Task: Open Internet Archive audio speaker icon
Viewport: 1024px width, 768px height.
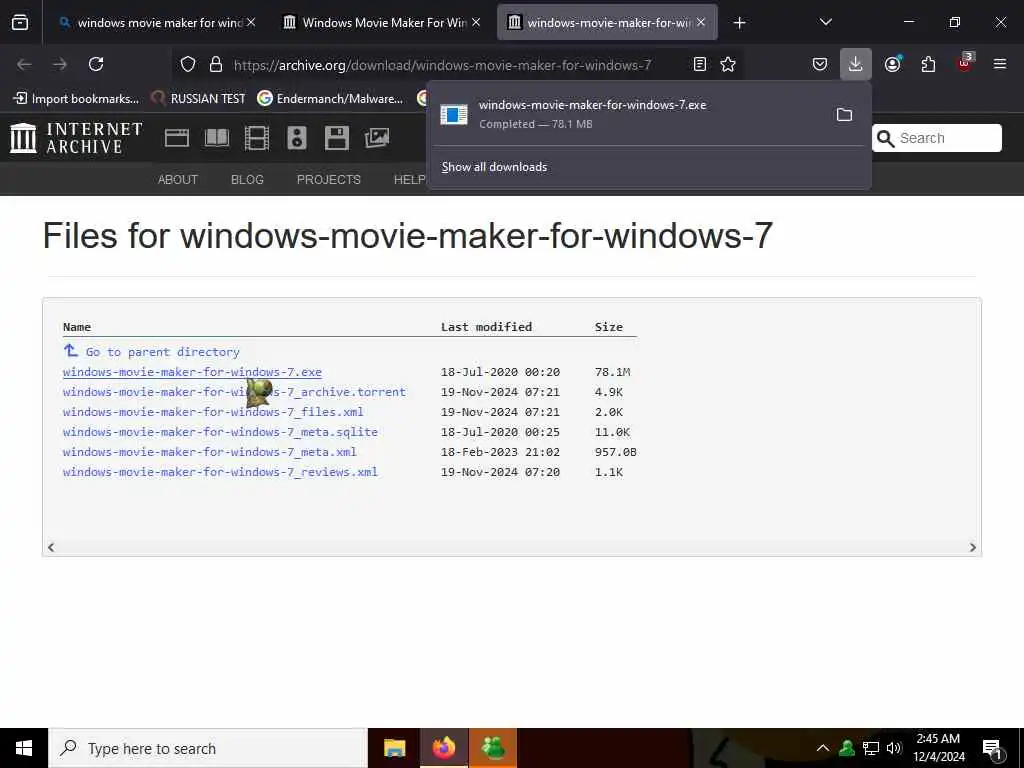Action: 296,138
